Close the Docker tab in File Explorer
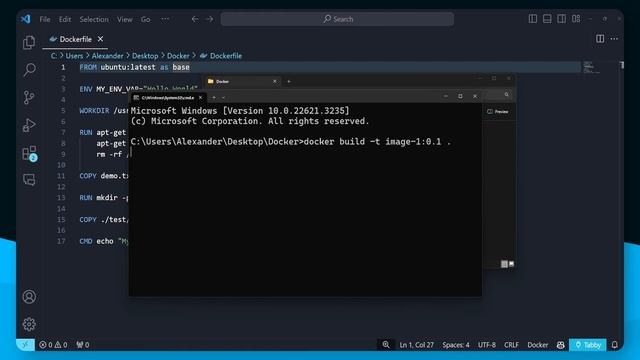The image size is (640, 360). (x=274, y=82)
